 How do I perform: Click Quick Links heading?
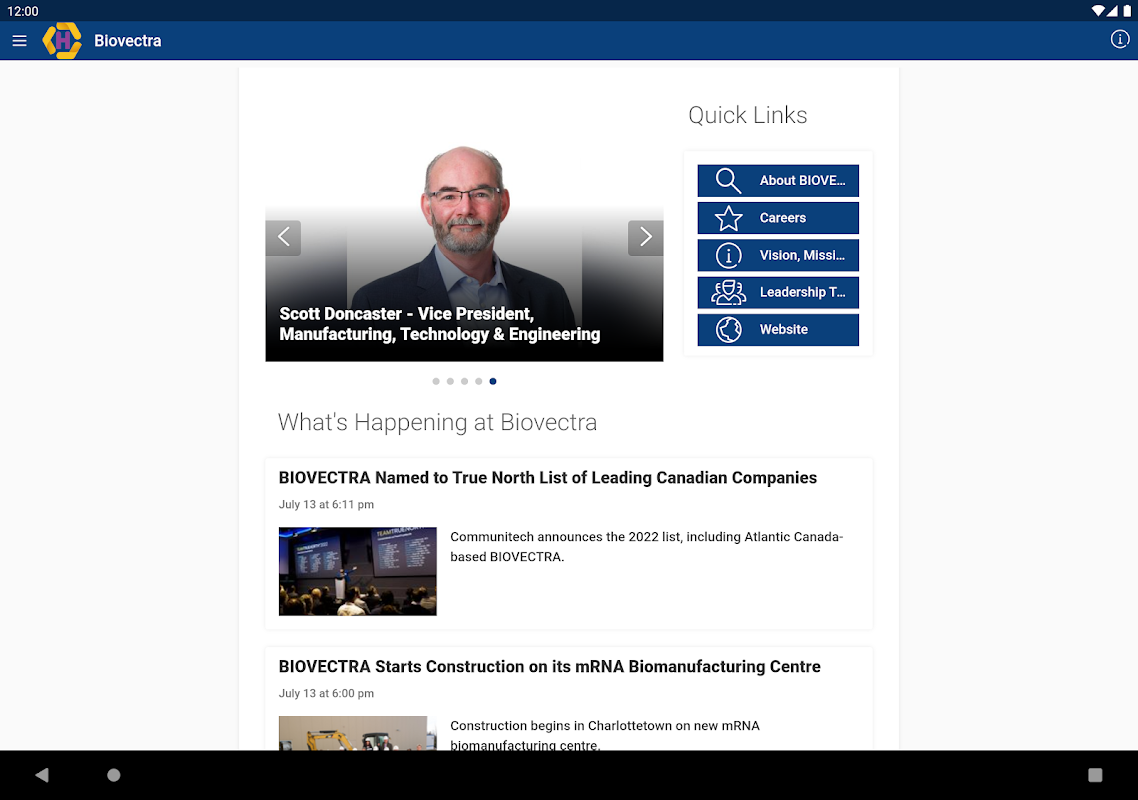coord(748,115)
